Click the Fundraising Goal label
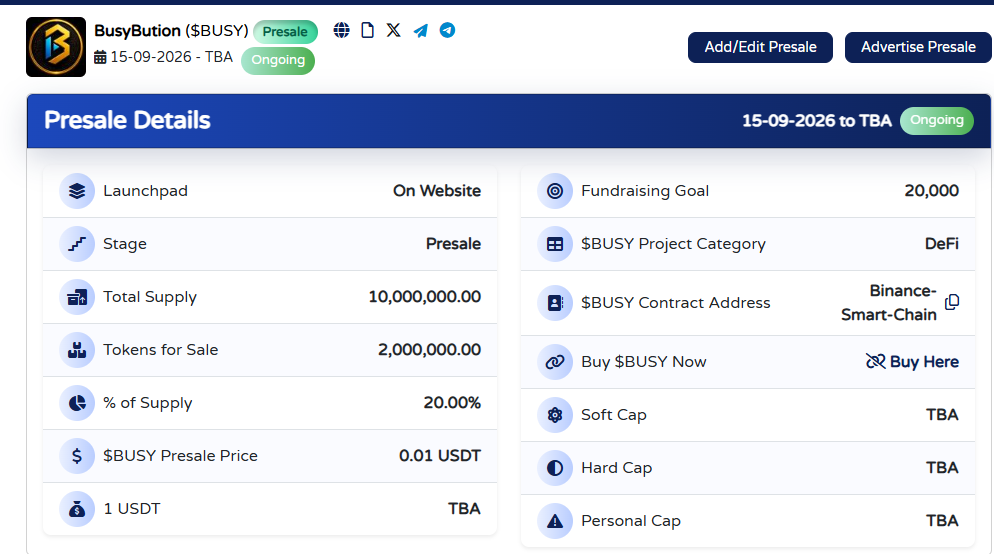Screen dimensions: 994x554 click(x=645, y=191)
